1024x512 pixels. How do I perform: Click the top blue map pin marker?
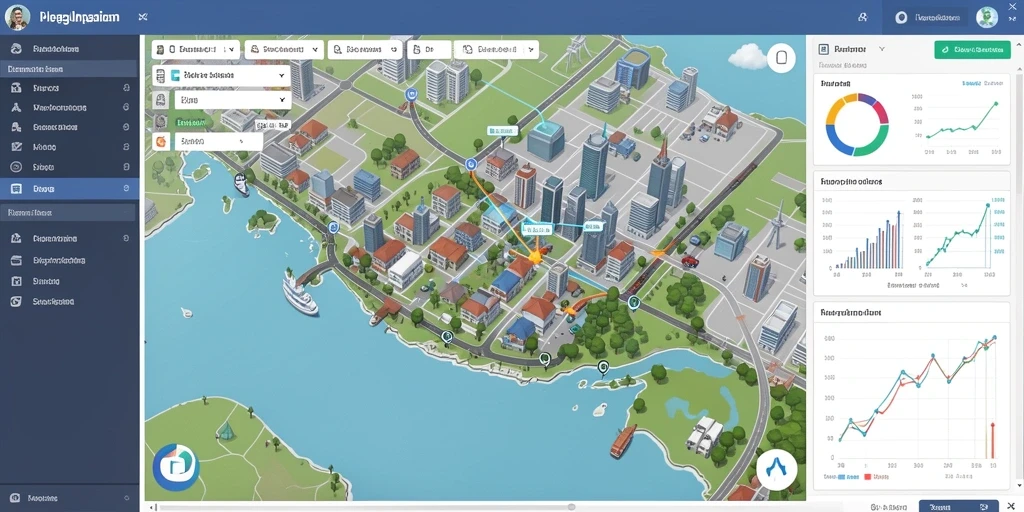411,95
